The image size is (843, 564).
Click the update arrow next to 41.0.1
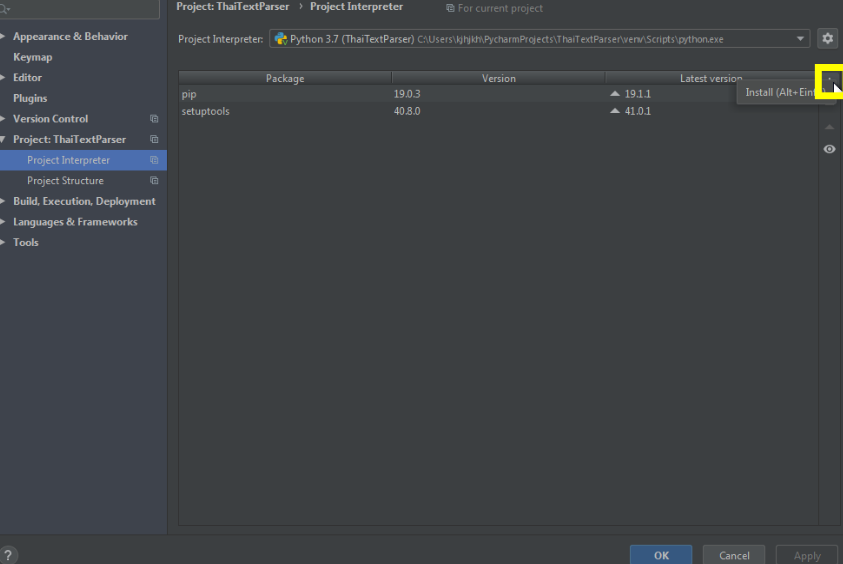615,111
